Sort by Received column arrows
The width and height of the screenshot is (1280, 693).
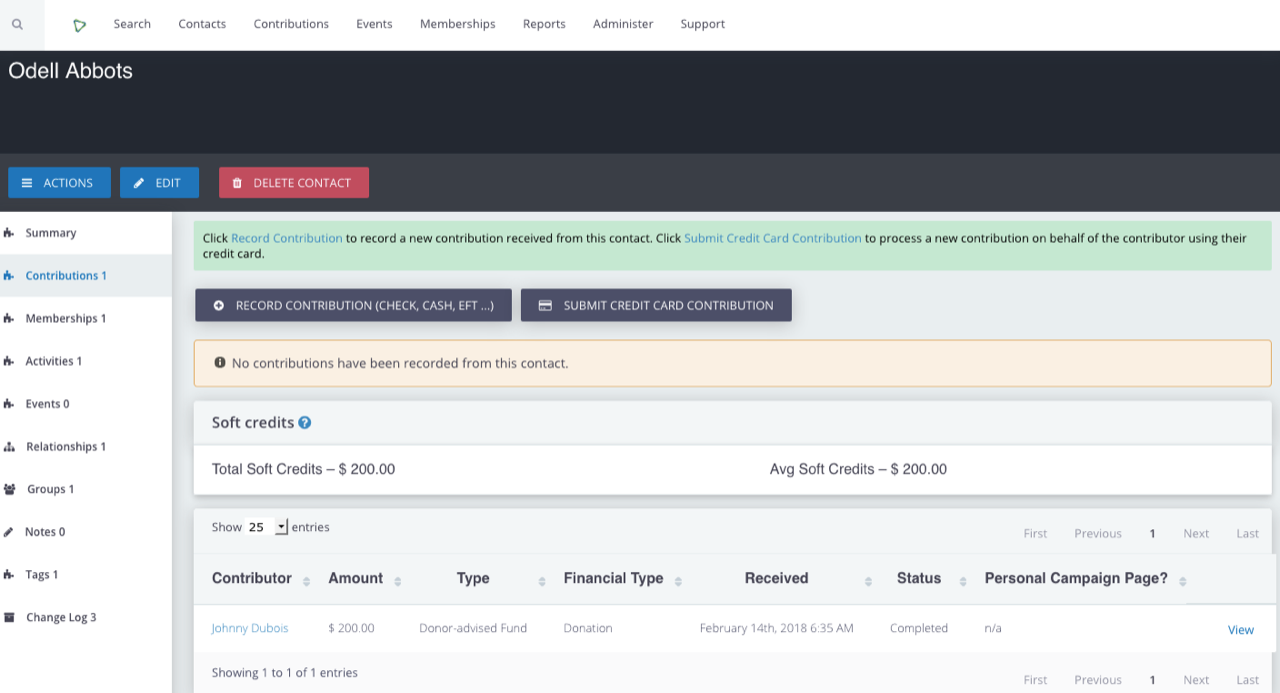867,581
